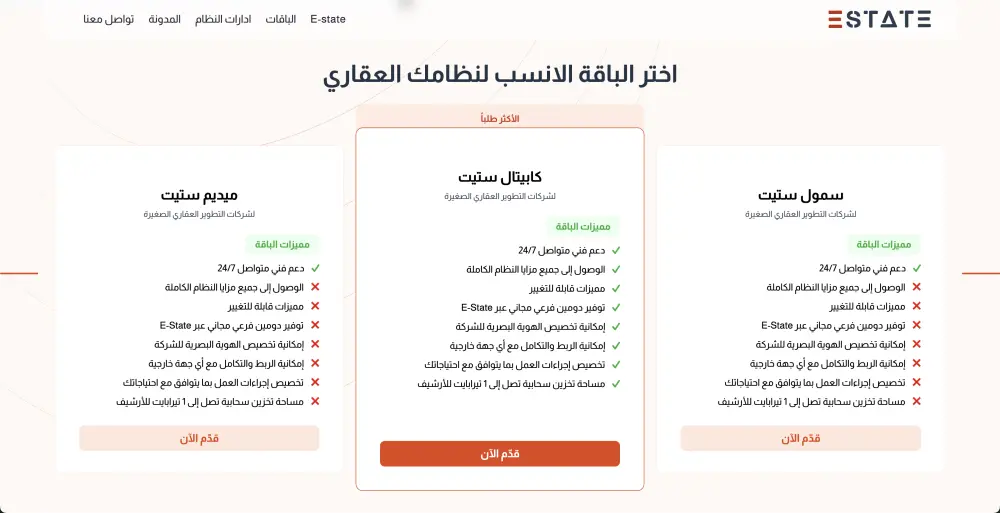Click the الأكثر طلباً badge above the middle plan

500,118
